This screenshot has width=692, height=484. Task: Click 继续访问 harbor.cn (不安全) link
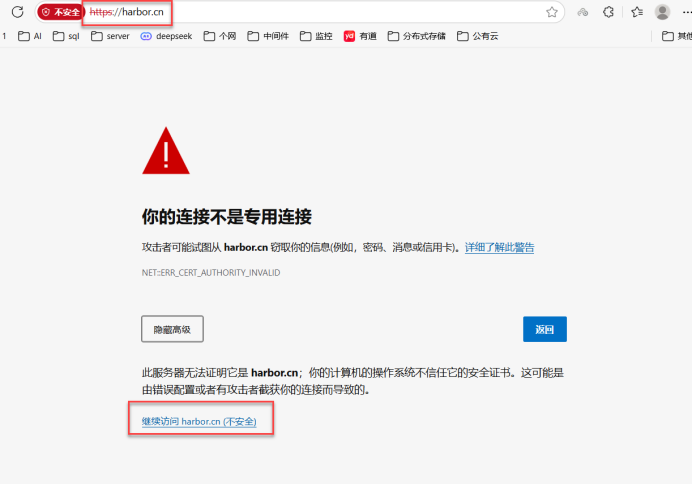[x=199, y=422]
